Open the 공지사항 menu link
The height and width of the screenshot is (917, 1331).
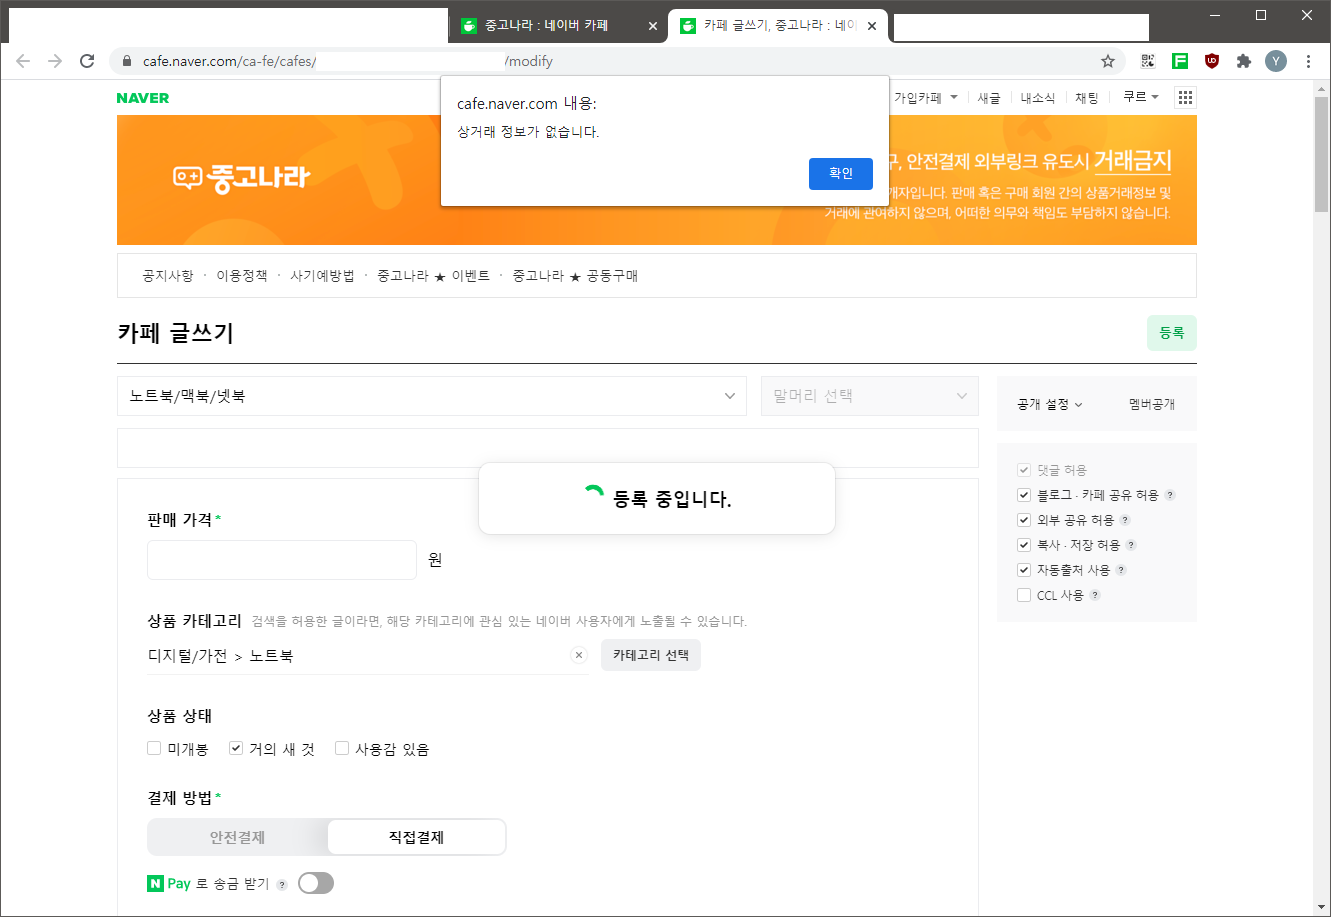pos(168,276)
